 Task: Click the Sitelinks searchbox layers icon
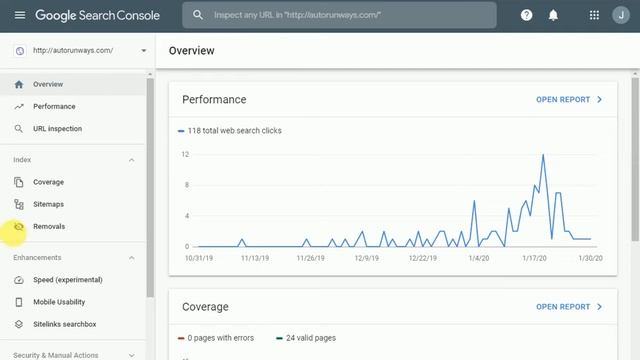(19, 324)
